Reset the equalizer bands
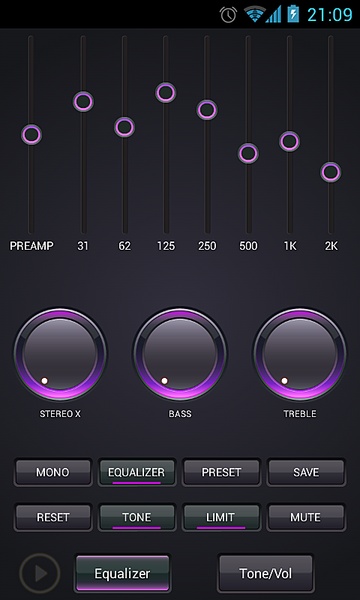 tap(53, 517)
